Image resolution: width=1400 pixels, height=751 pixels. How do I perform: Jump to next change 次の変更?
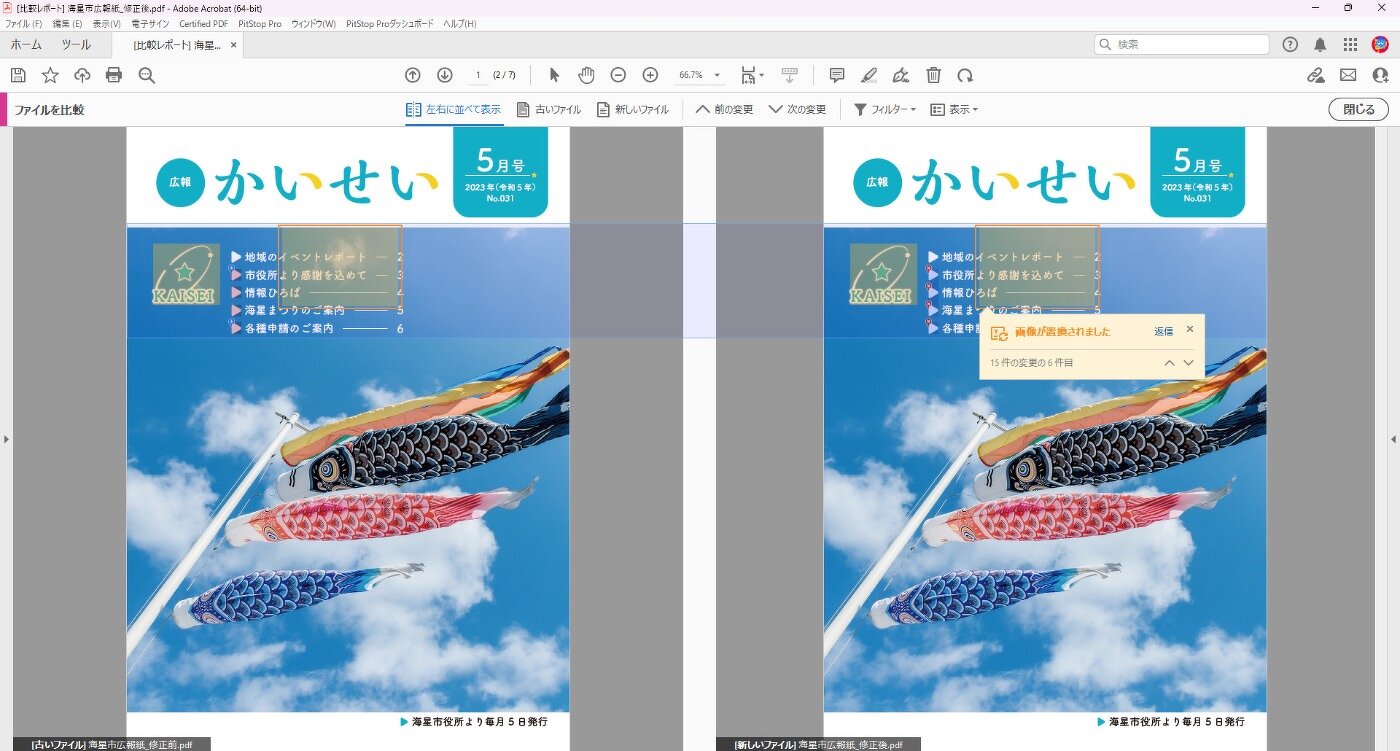click(x=797, y=109)
